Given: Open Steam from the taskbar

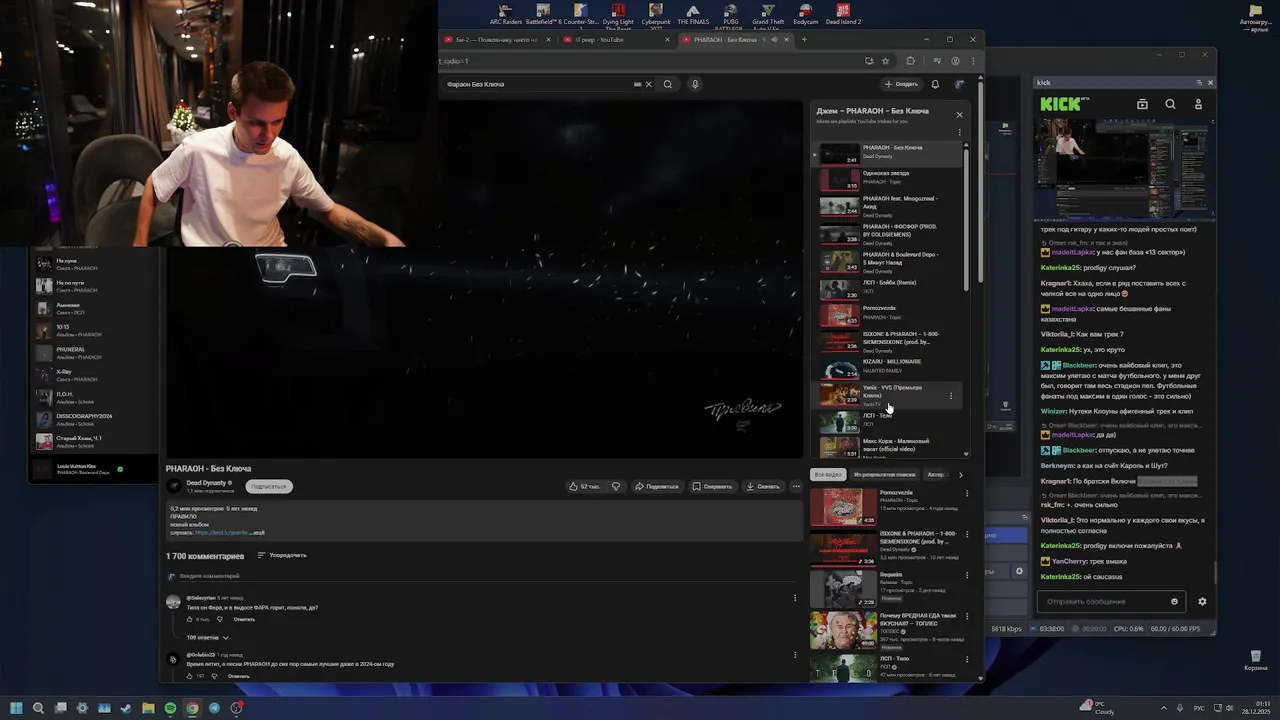Looking at the screenshot, I should click(x=126, y=708).
